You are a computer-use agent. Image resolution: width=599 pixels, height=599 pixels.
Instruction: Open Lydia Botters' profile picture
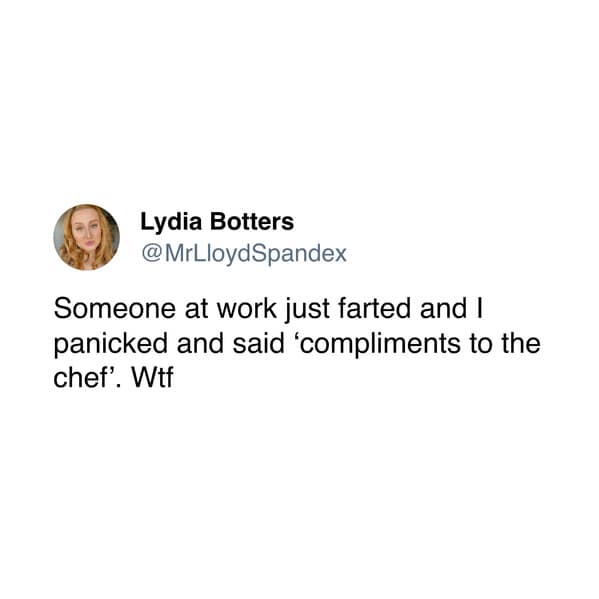86,237
